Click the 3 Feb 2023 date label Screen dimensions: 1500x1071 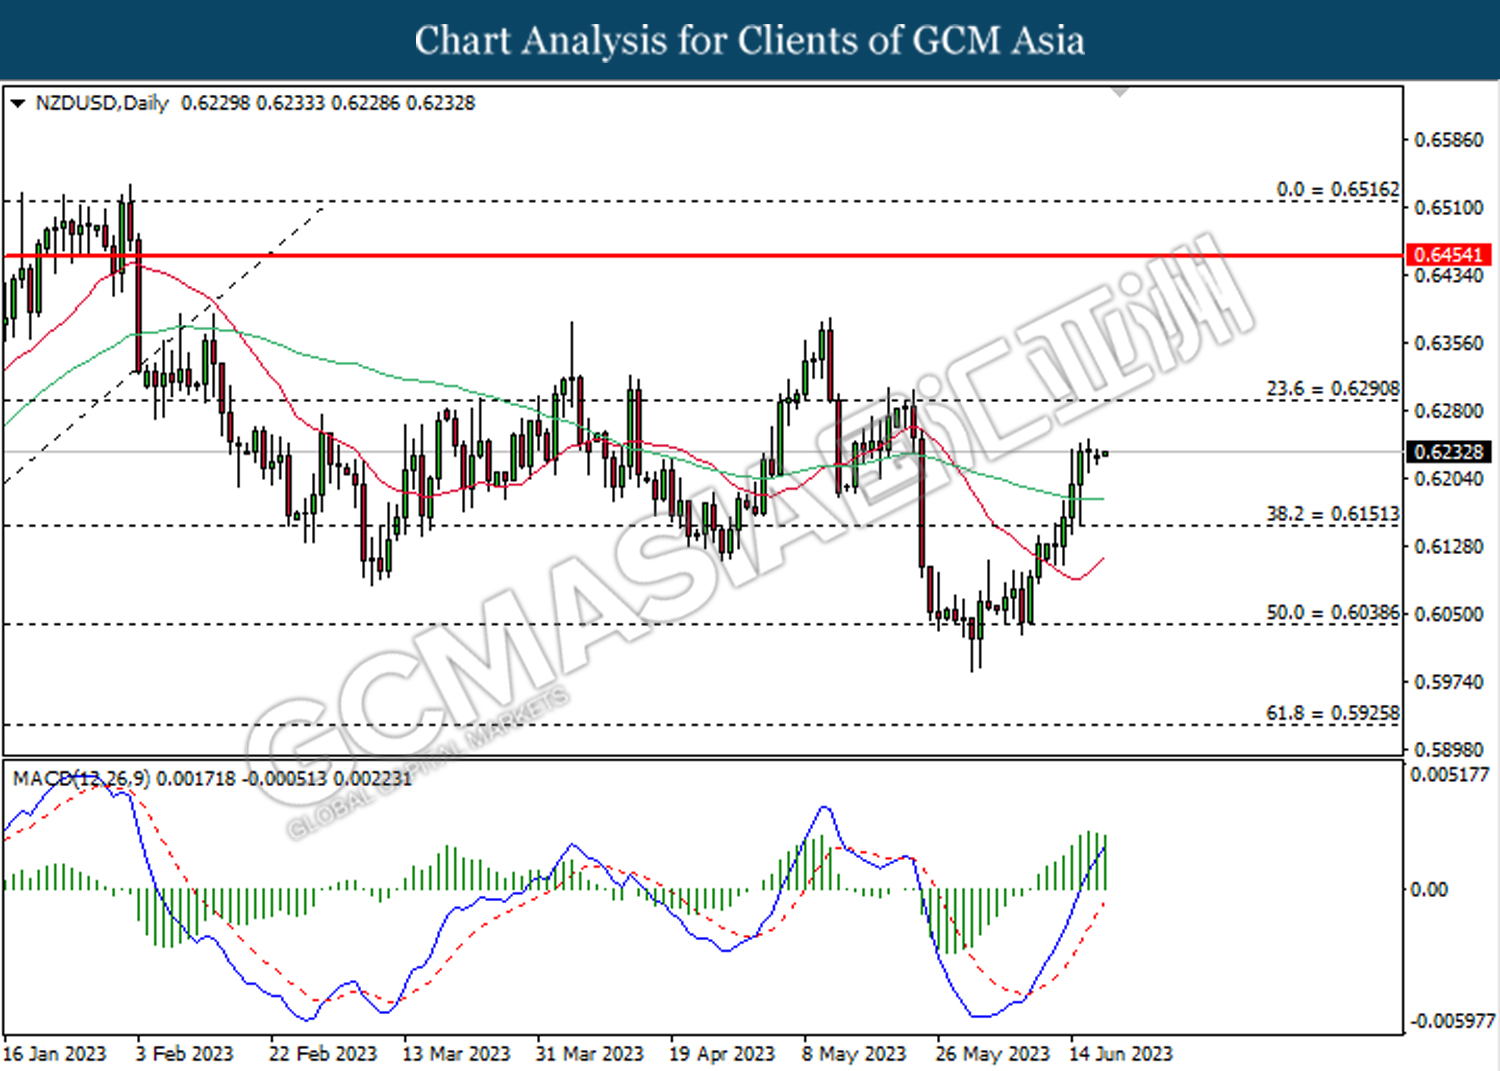(184, 1054)
